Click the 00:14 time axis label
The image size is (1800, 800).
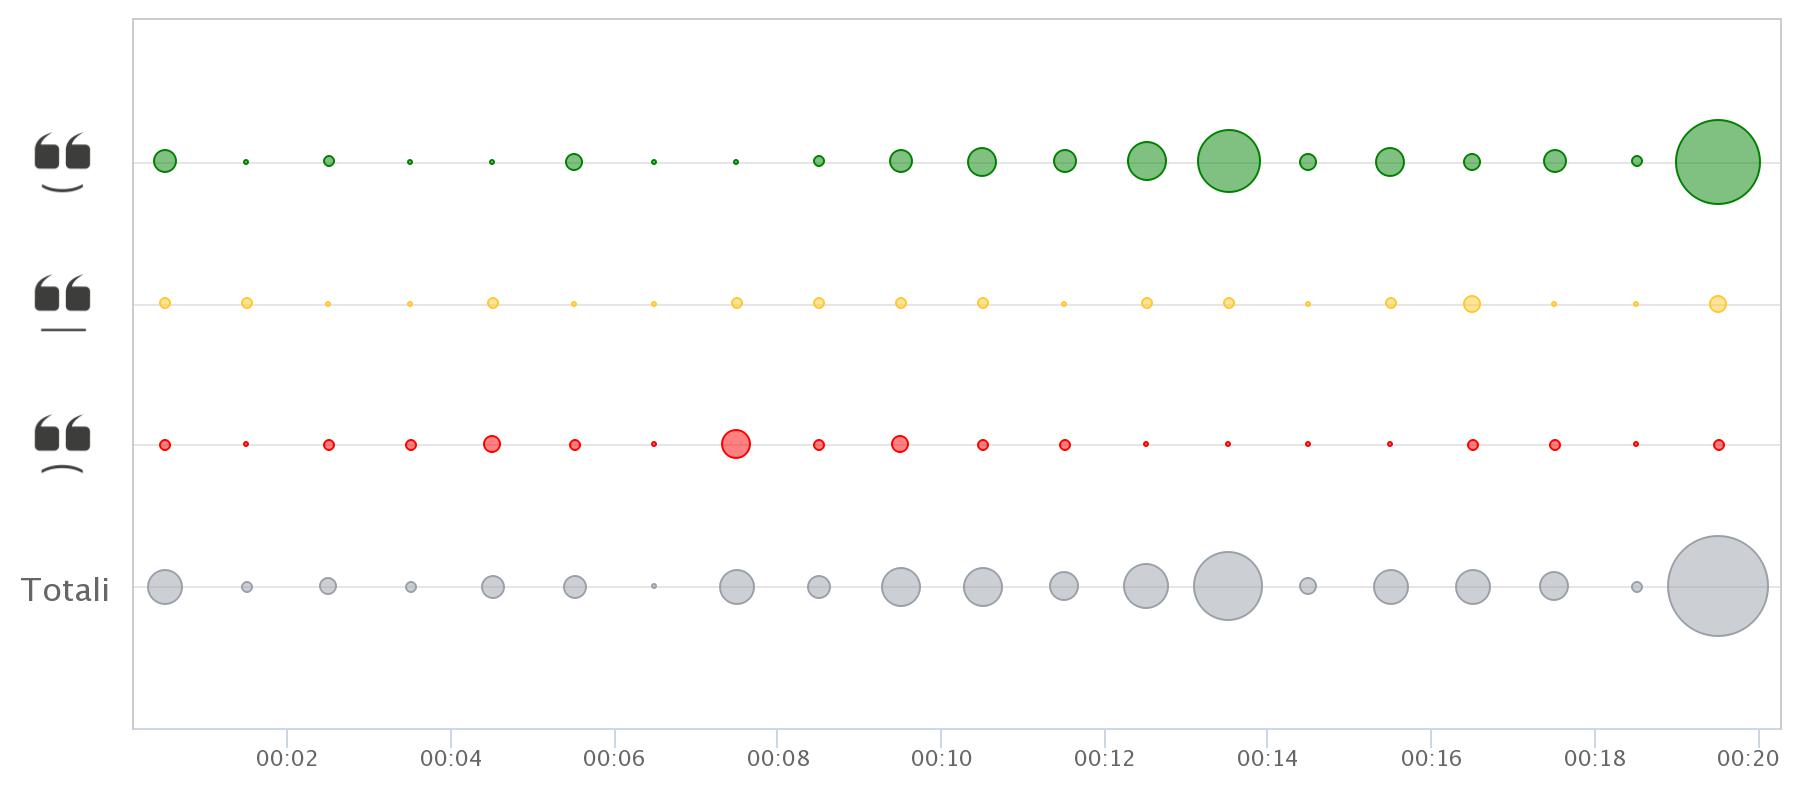1267,759
